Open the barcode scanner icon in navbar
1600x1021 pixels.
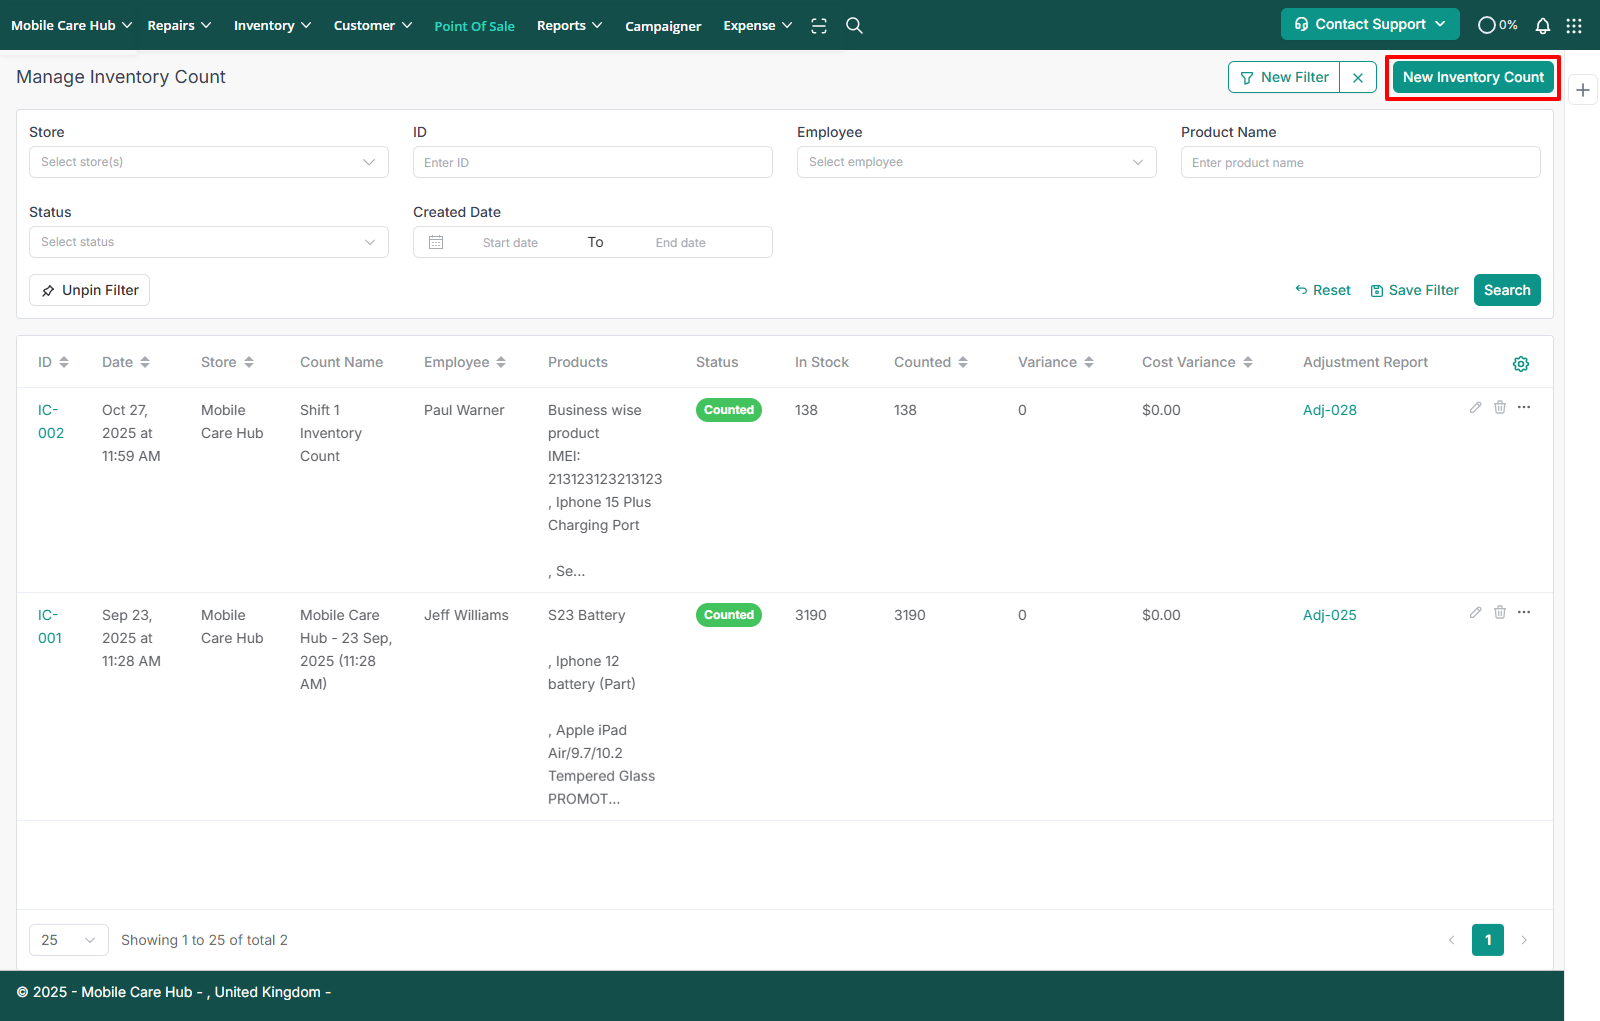coord(819,26)
